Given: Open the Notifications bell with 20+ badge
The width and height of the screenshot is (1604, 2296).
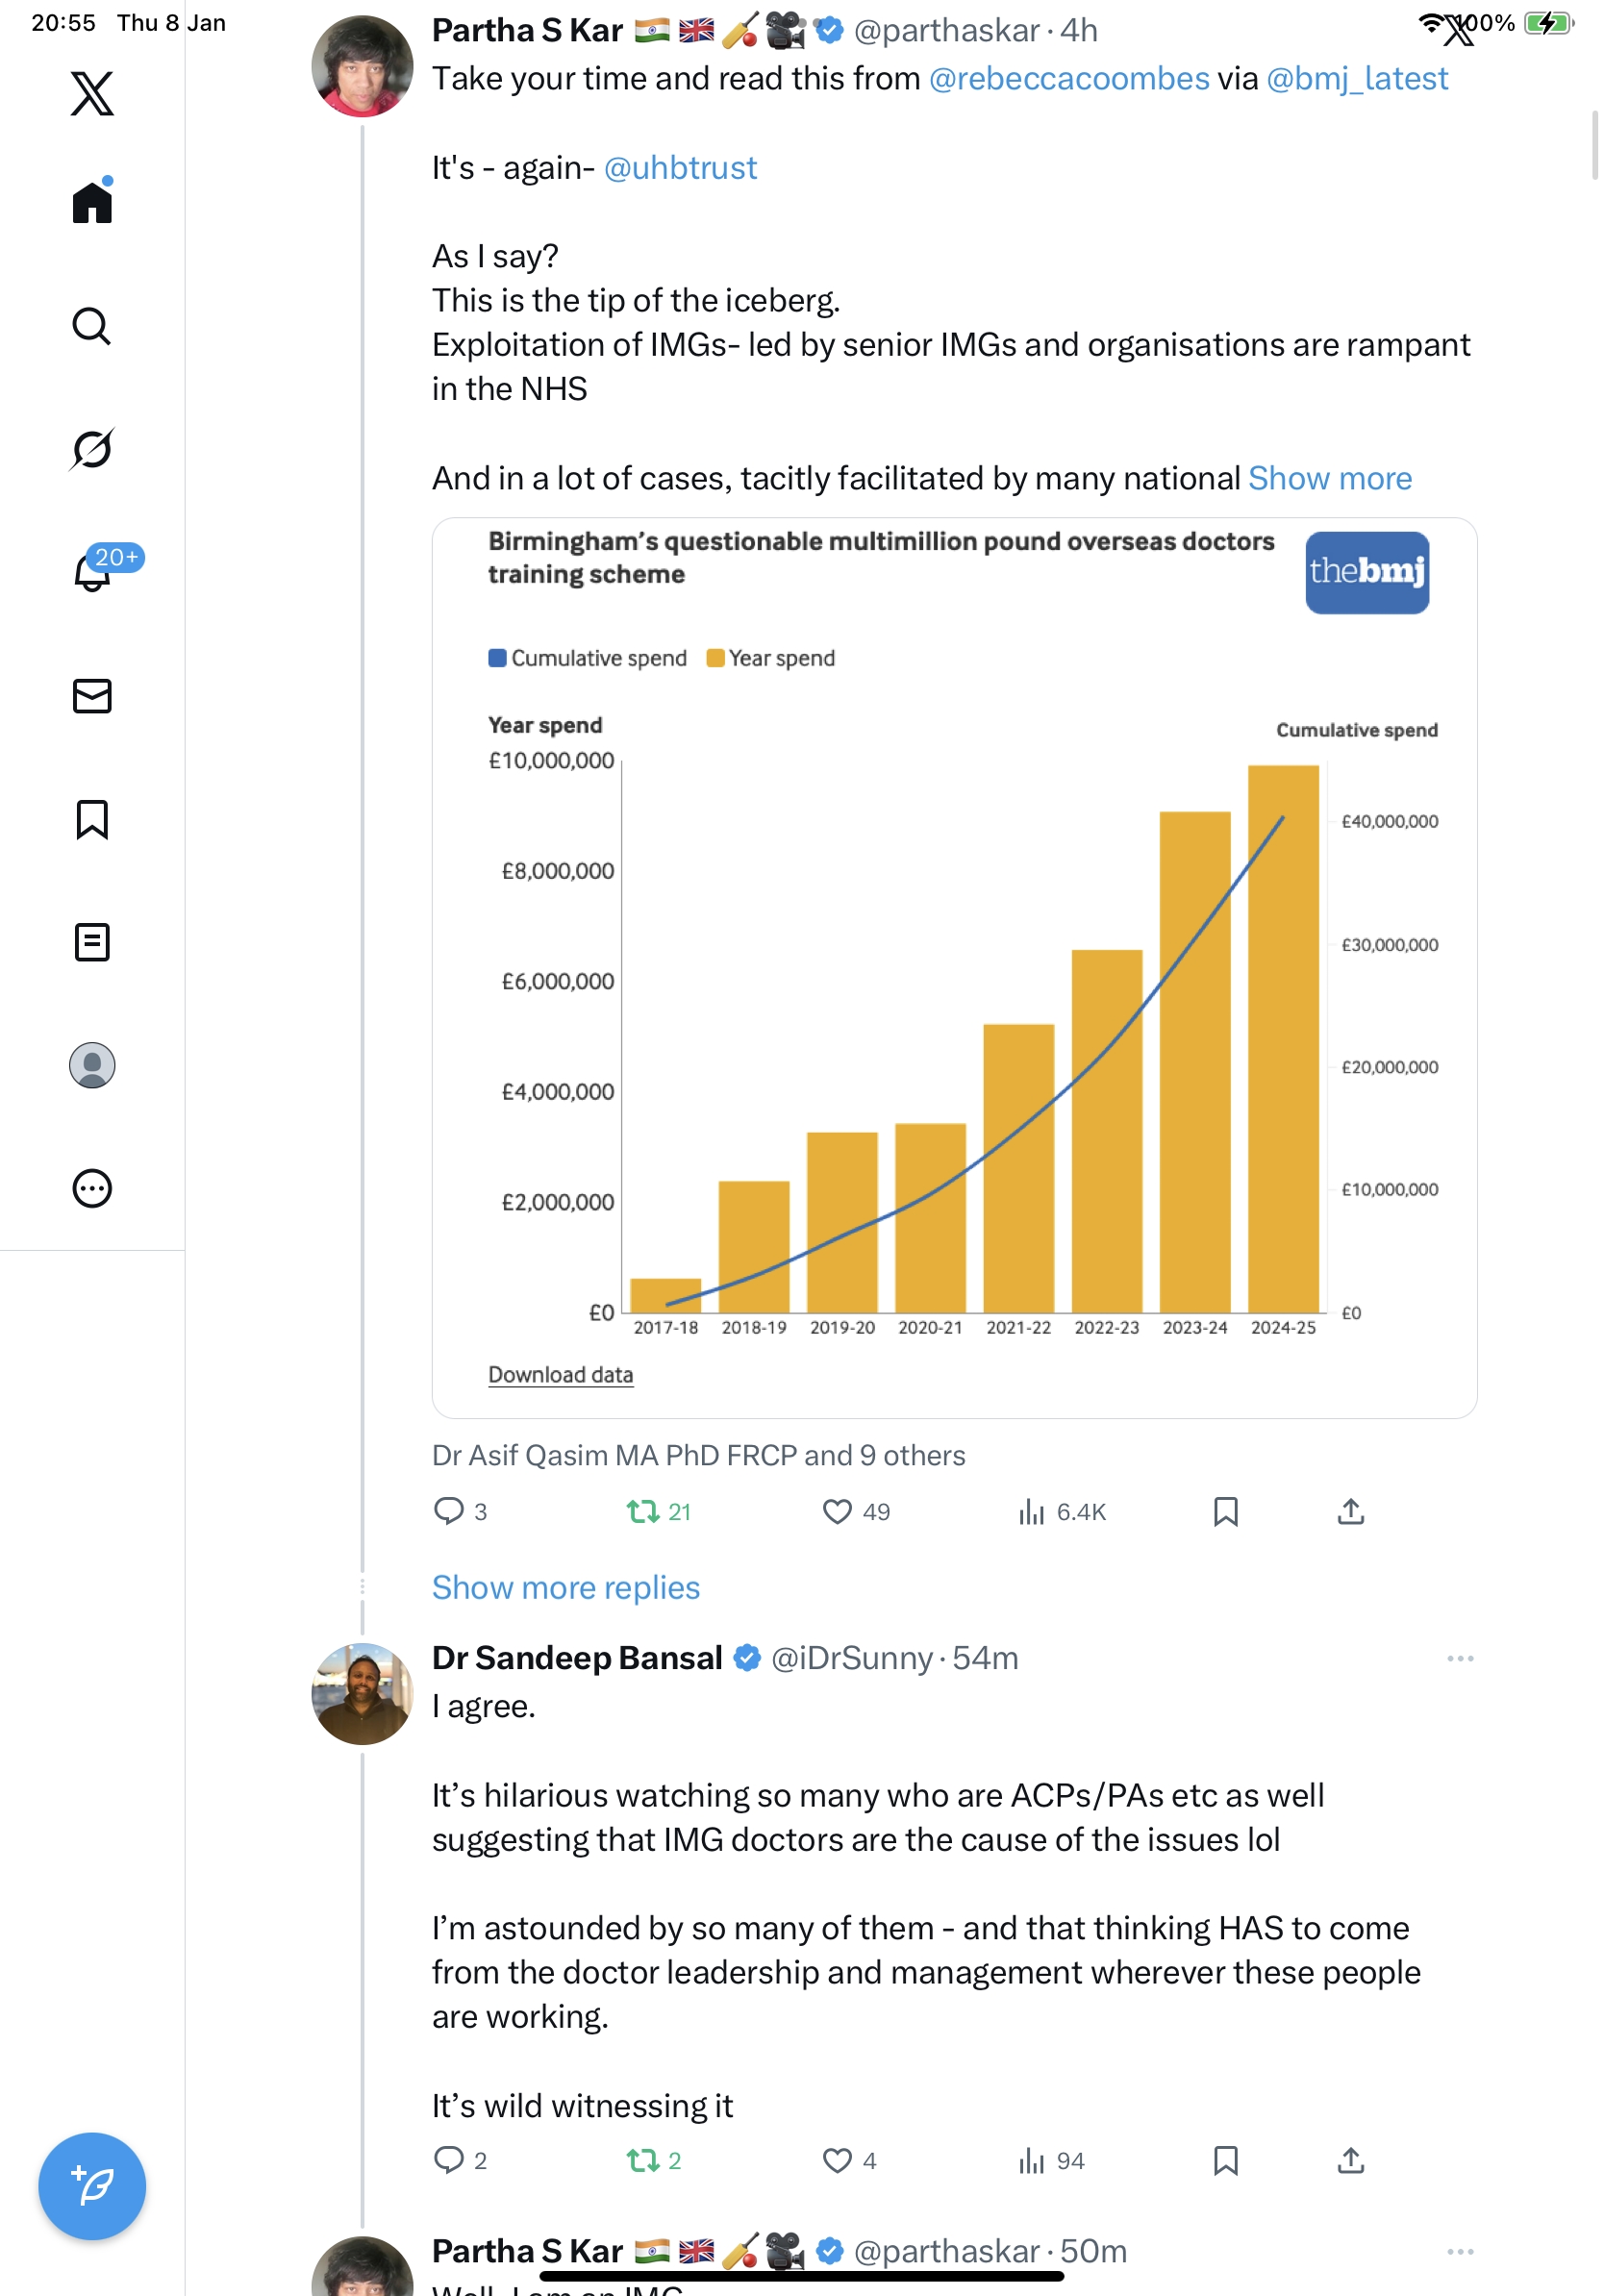Looking at the screenshot, I should (92, 572).
